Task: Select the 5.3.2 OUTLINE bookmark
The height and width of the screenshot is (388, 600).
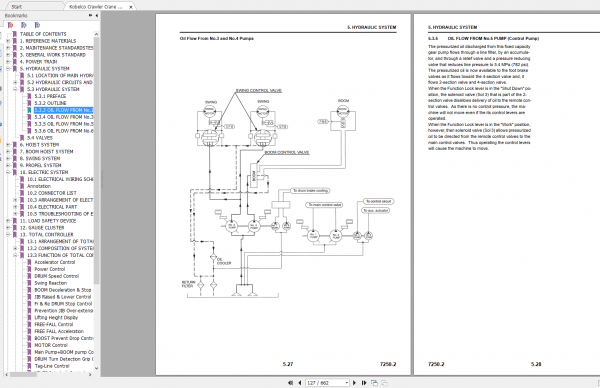Action: (50, 103)
